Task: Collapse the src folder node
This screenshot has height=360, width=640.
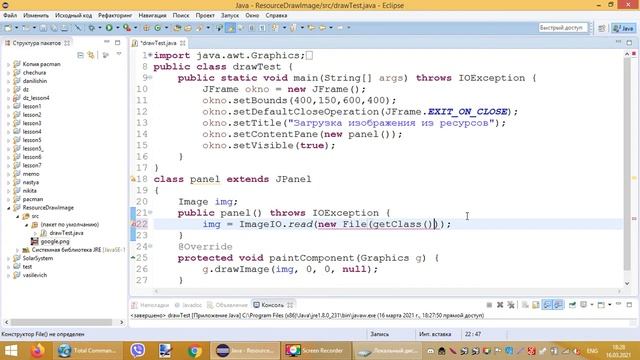Action: pyautogui.click(x=18, y=216)
